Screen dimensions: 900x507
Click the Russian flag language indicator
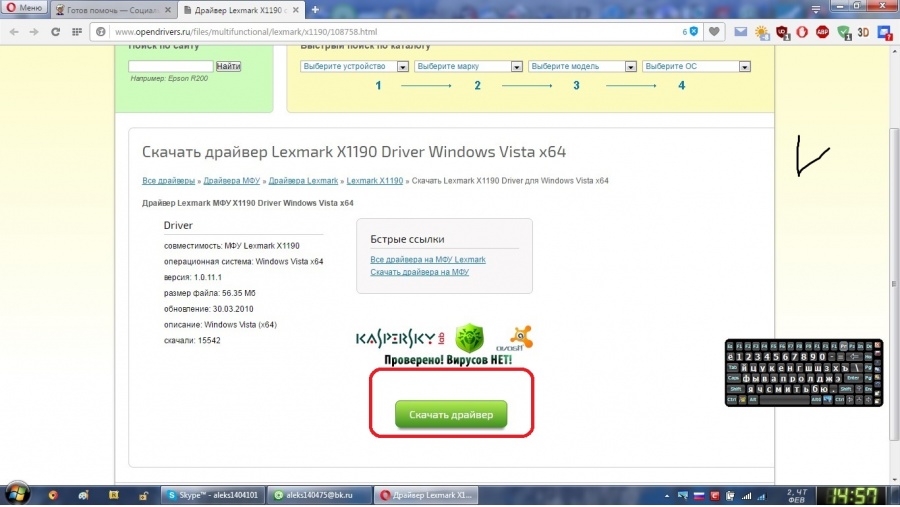click(699, 496)
